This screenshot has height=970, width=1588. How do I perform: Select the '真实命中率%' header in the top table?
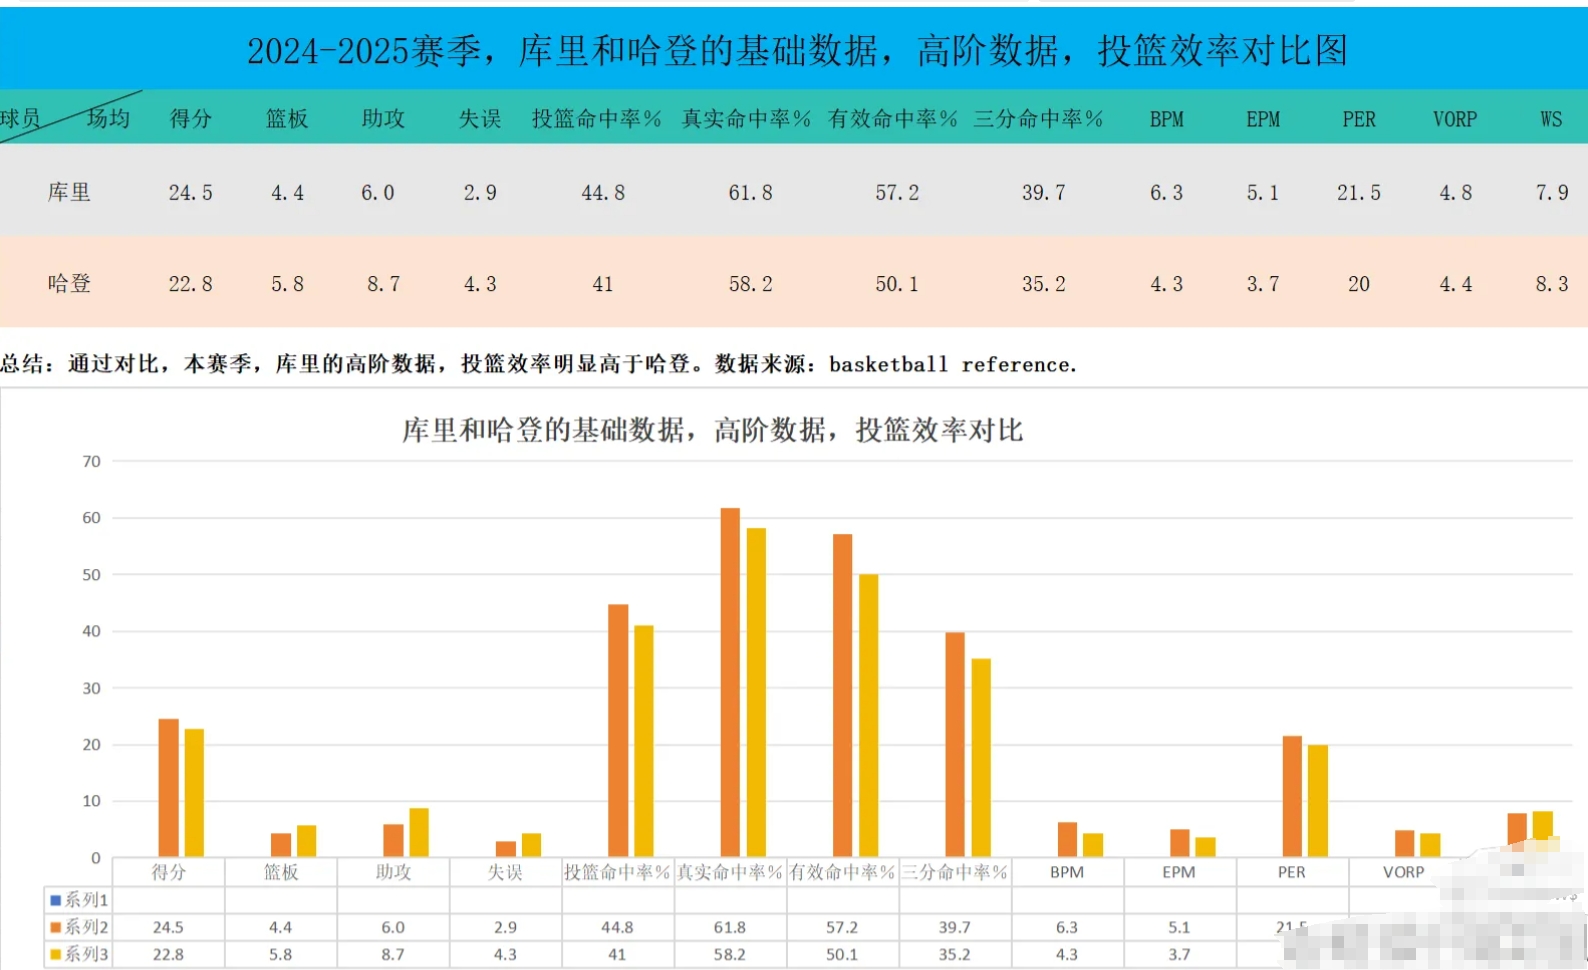[x=746, y=118]
